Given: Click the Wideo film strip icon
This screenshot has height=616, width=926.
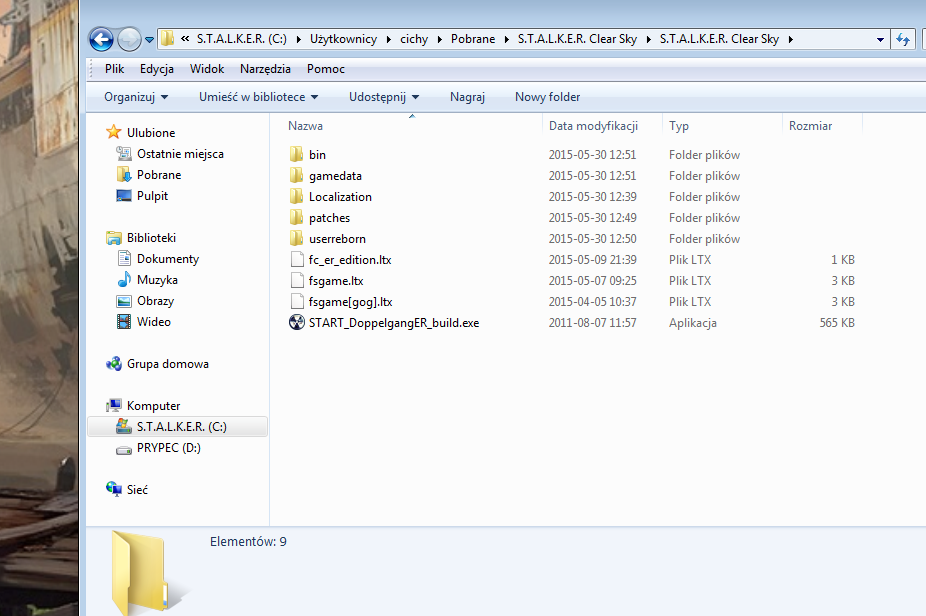Looking at the screenshot, I should [x=123, y=321].
